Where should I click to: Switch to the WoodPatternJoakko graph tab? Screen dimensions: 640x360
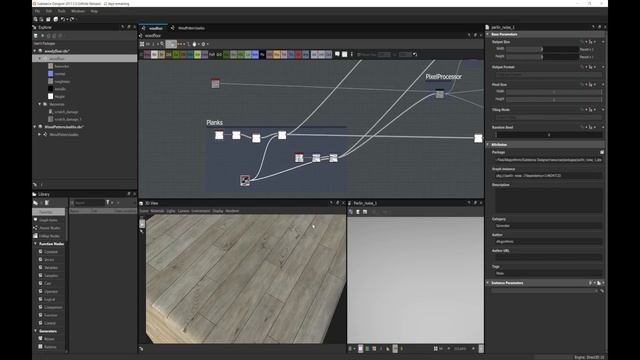pos(189,28)
